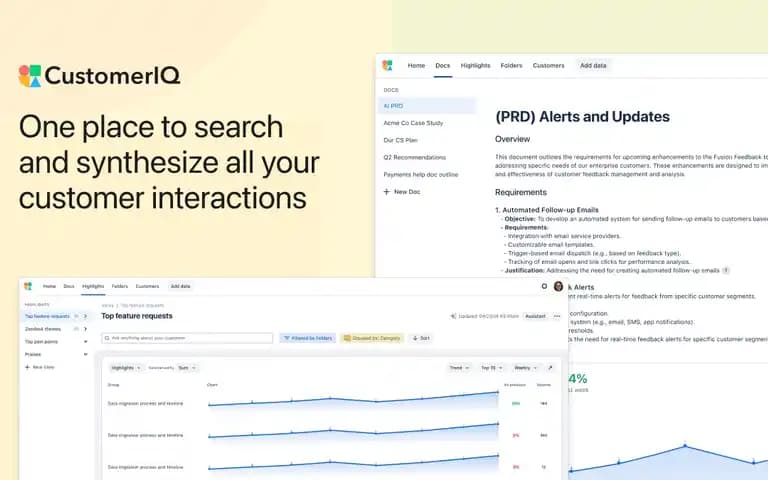768x480 pixels.
Task: Select the Docs tab in the Docs window
Action: point(443,65)
